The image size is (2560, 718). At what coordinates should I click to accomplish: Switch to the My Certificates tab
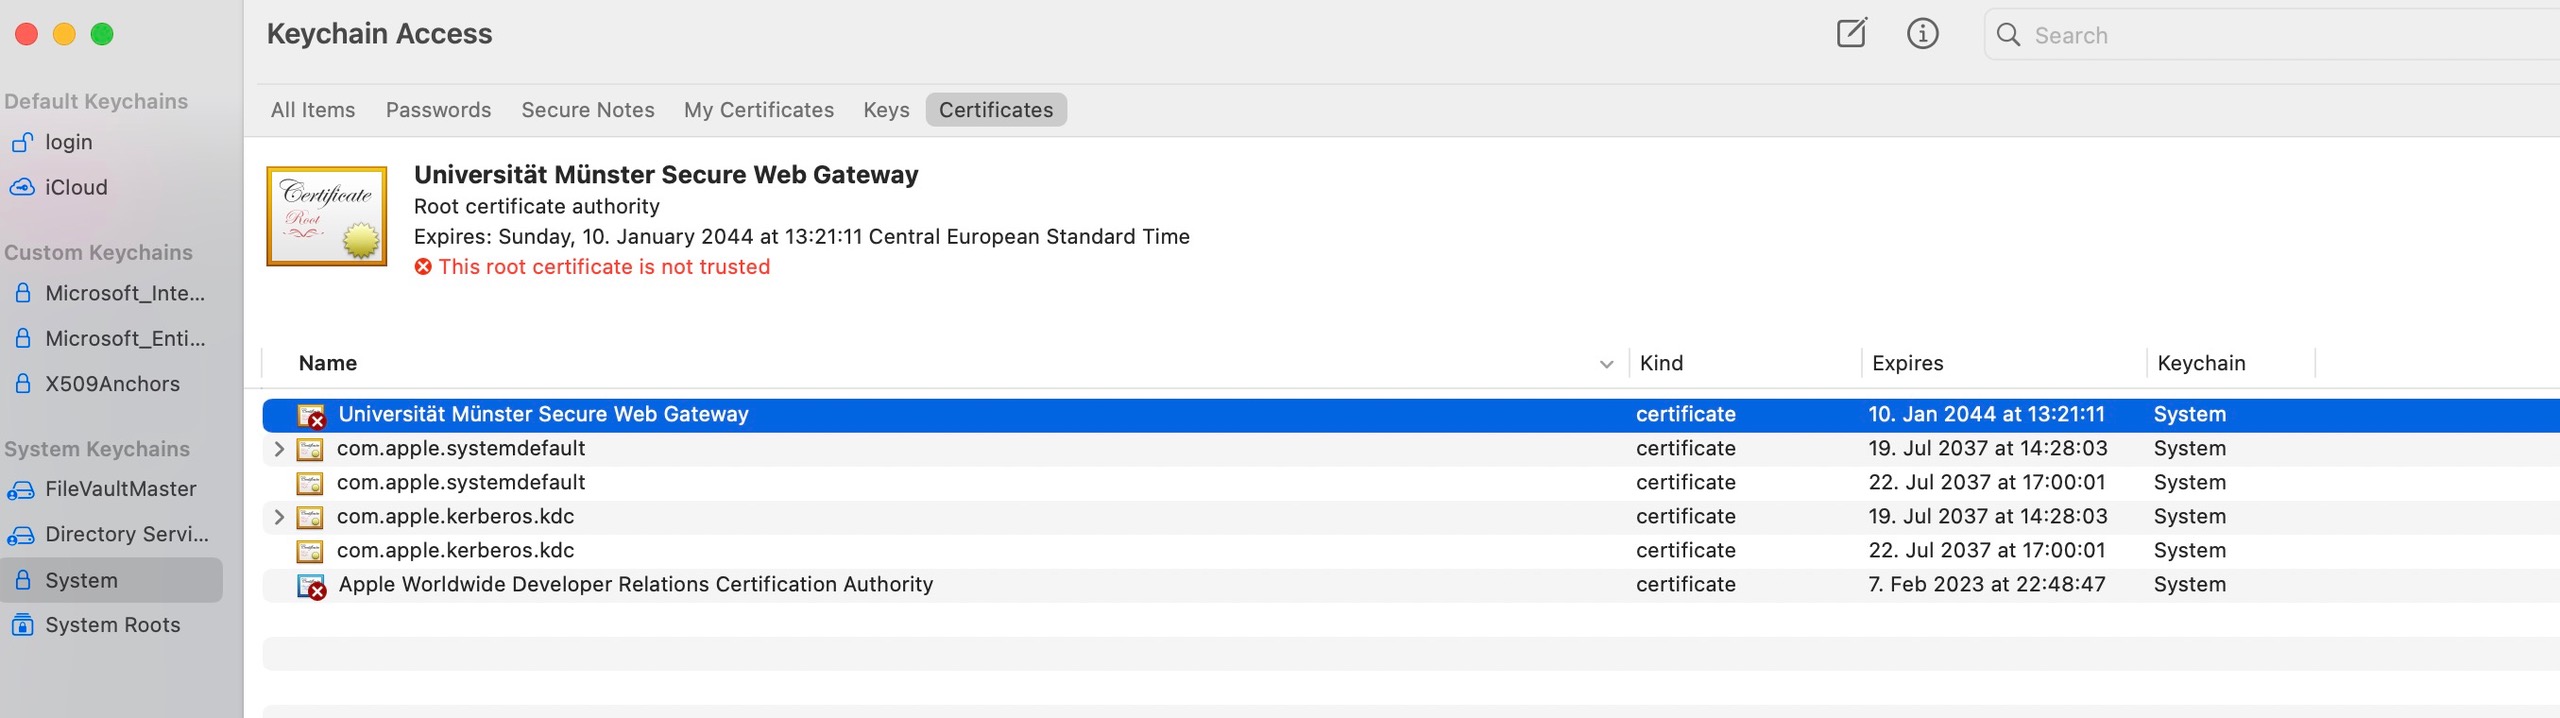pyautogui.click(x=758, y=110)
